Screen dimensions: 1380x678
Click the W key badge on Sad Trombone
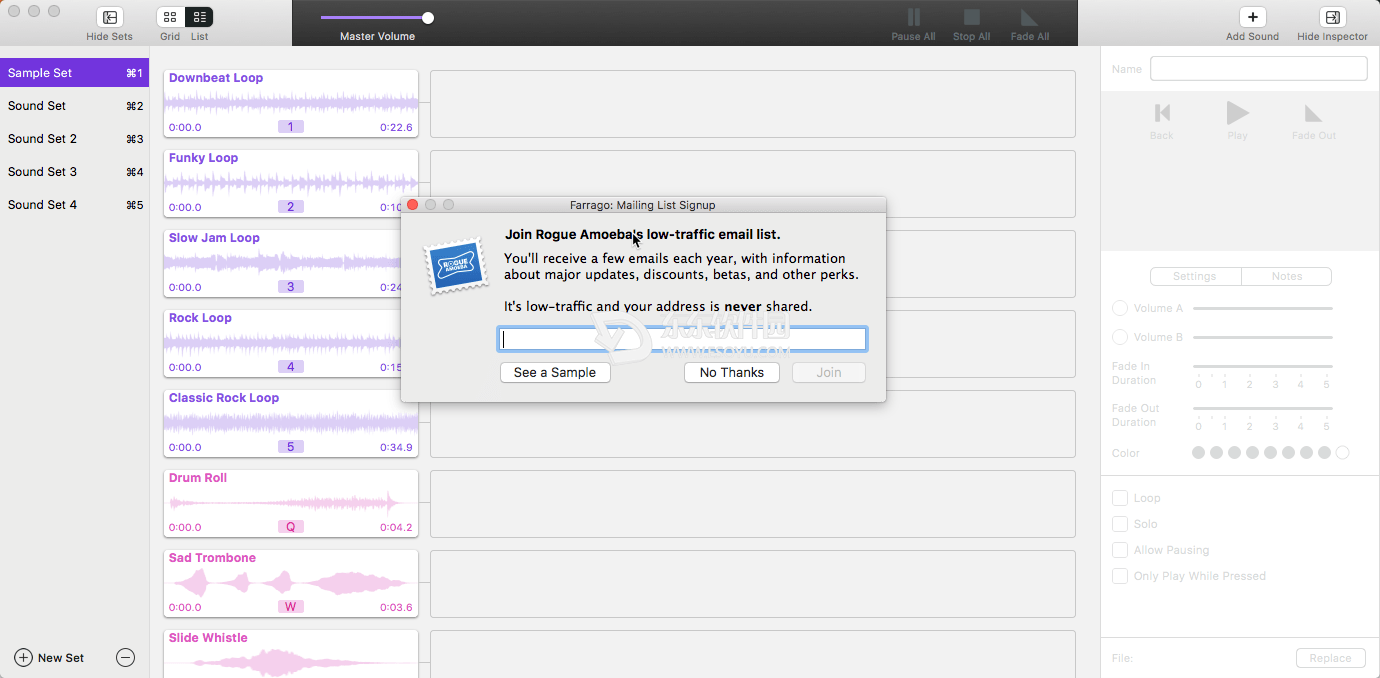point(290,607)
